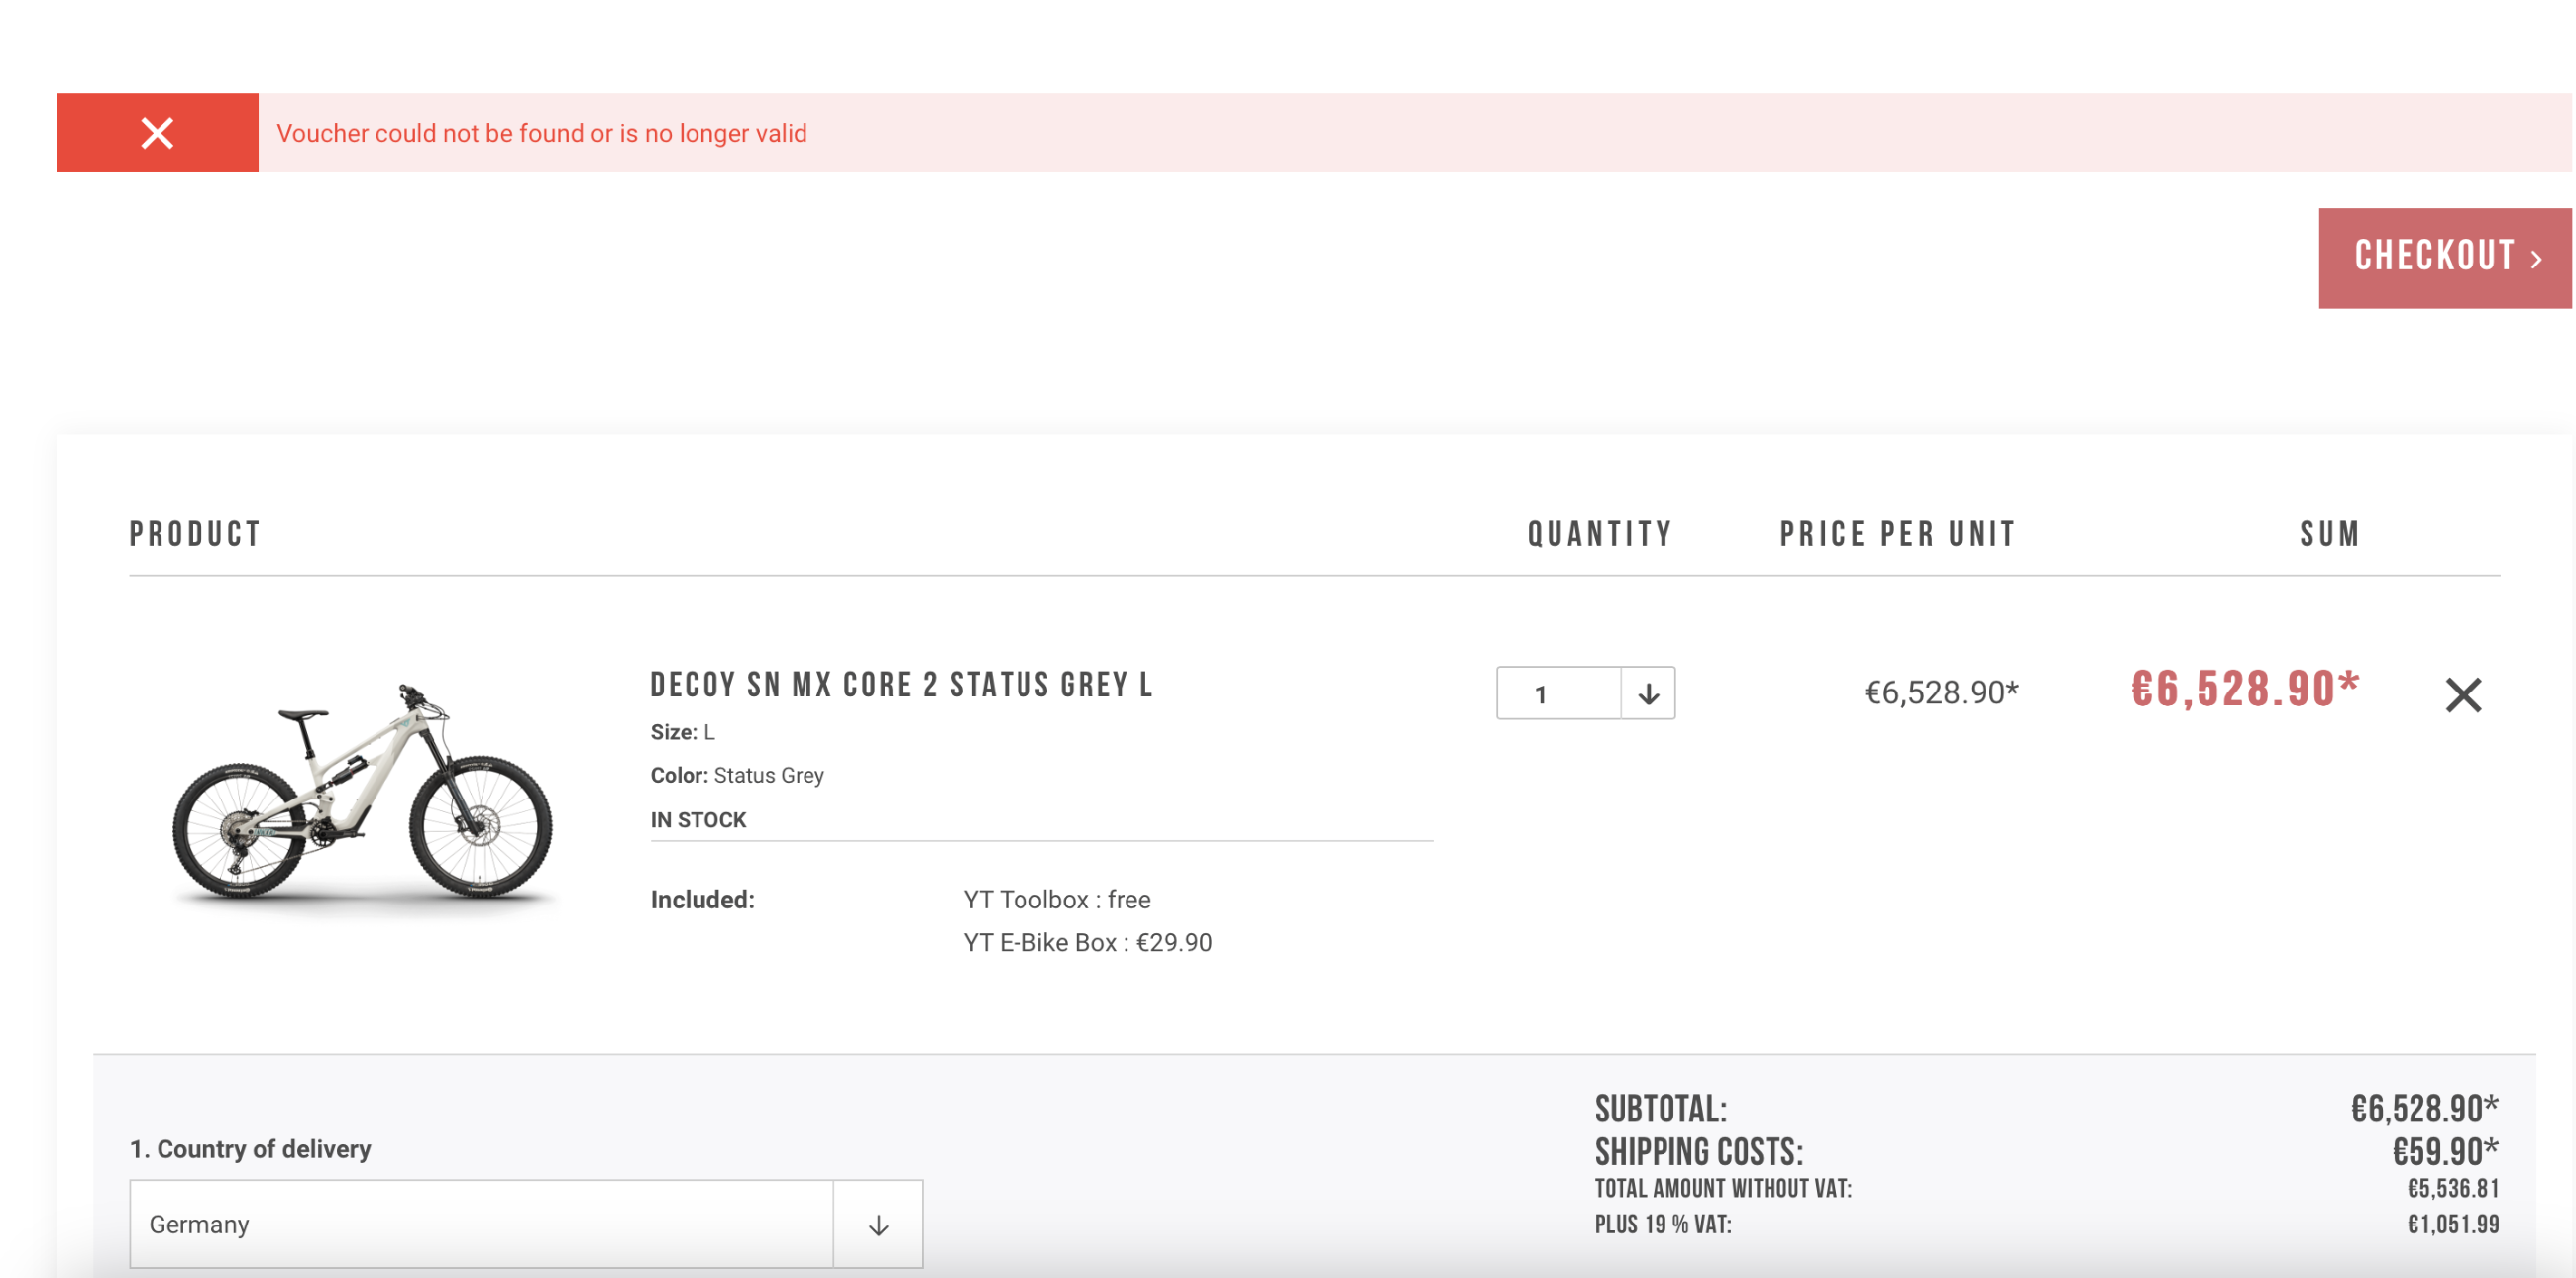Click the CHECKOUT button
Screen dimensions: 2576x1278
2443,258
